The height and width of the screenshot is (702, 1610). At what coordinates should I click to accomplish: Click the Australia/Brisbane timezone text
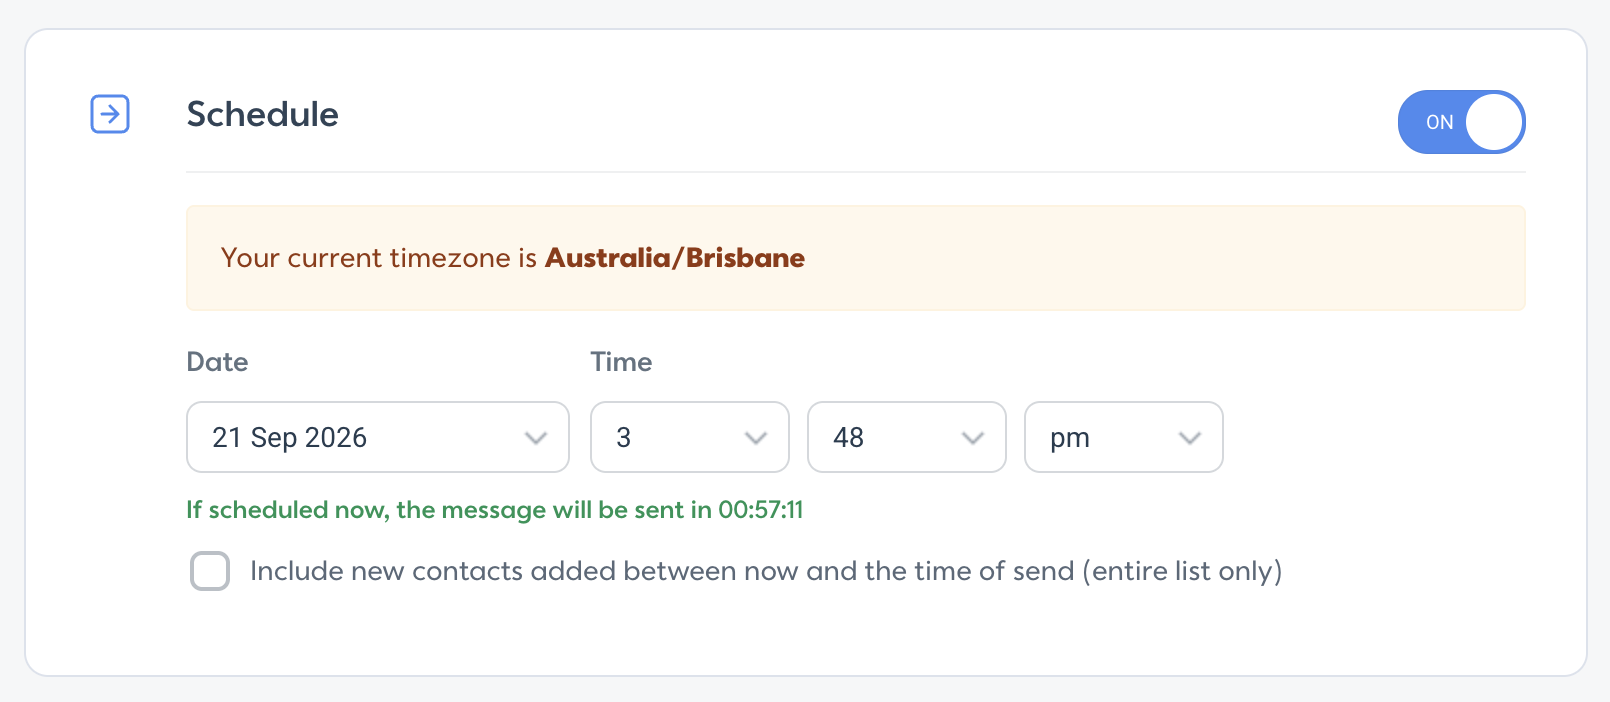pyautogui.click(x=675, y=258)
